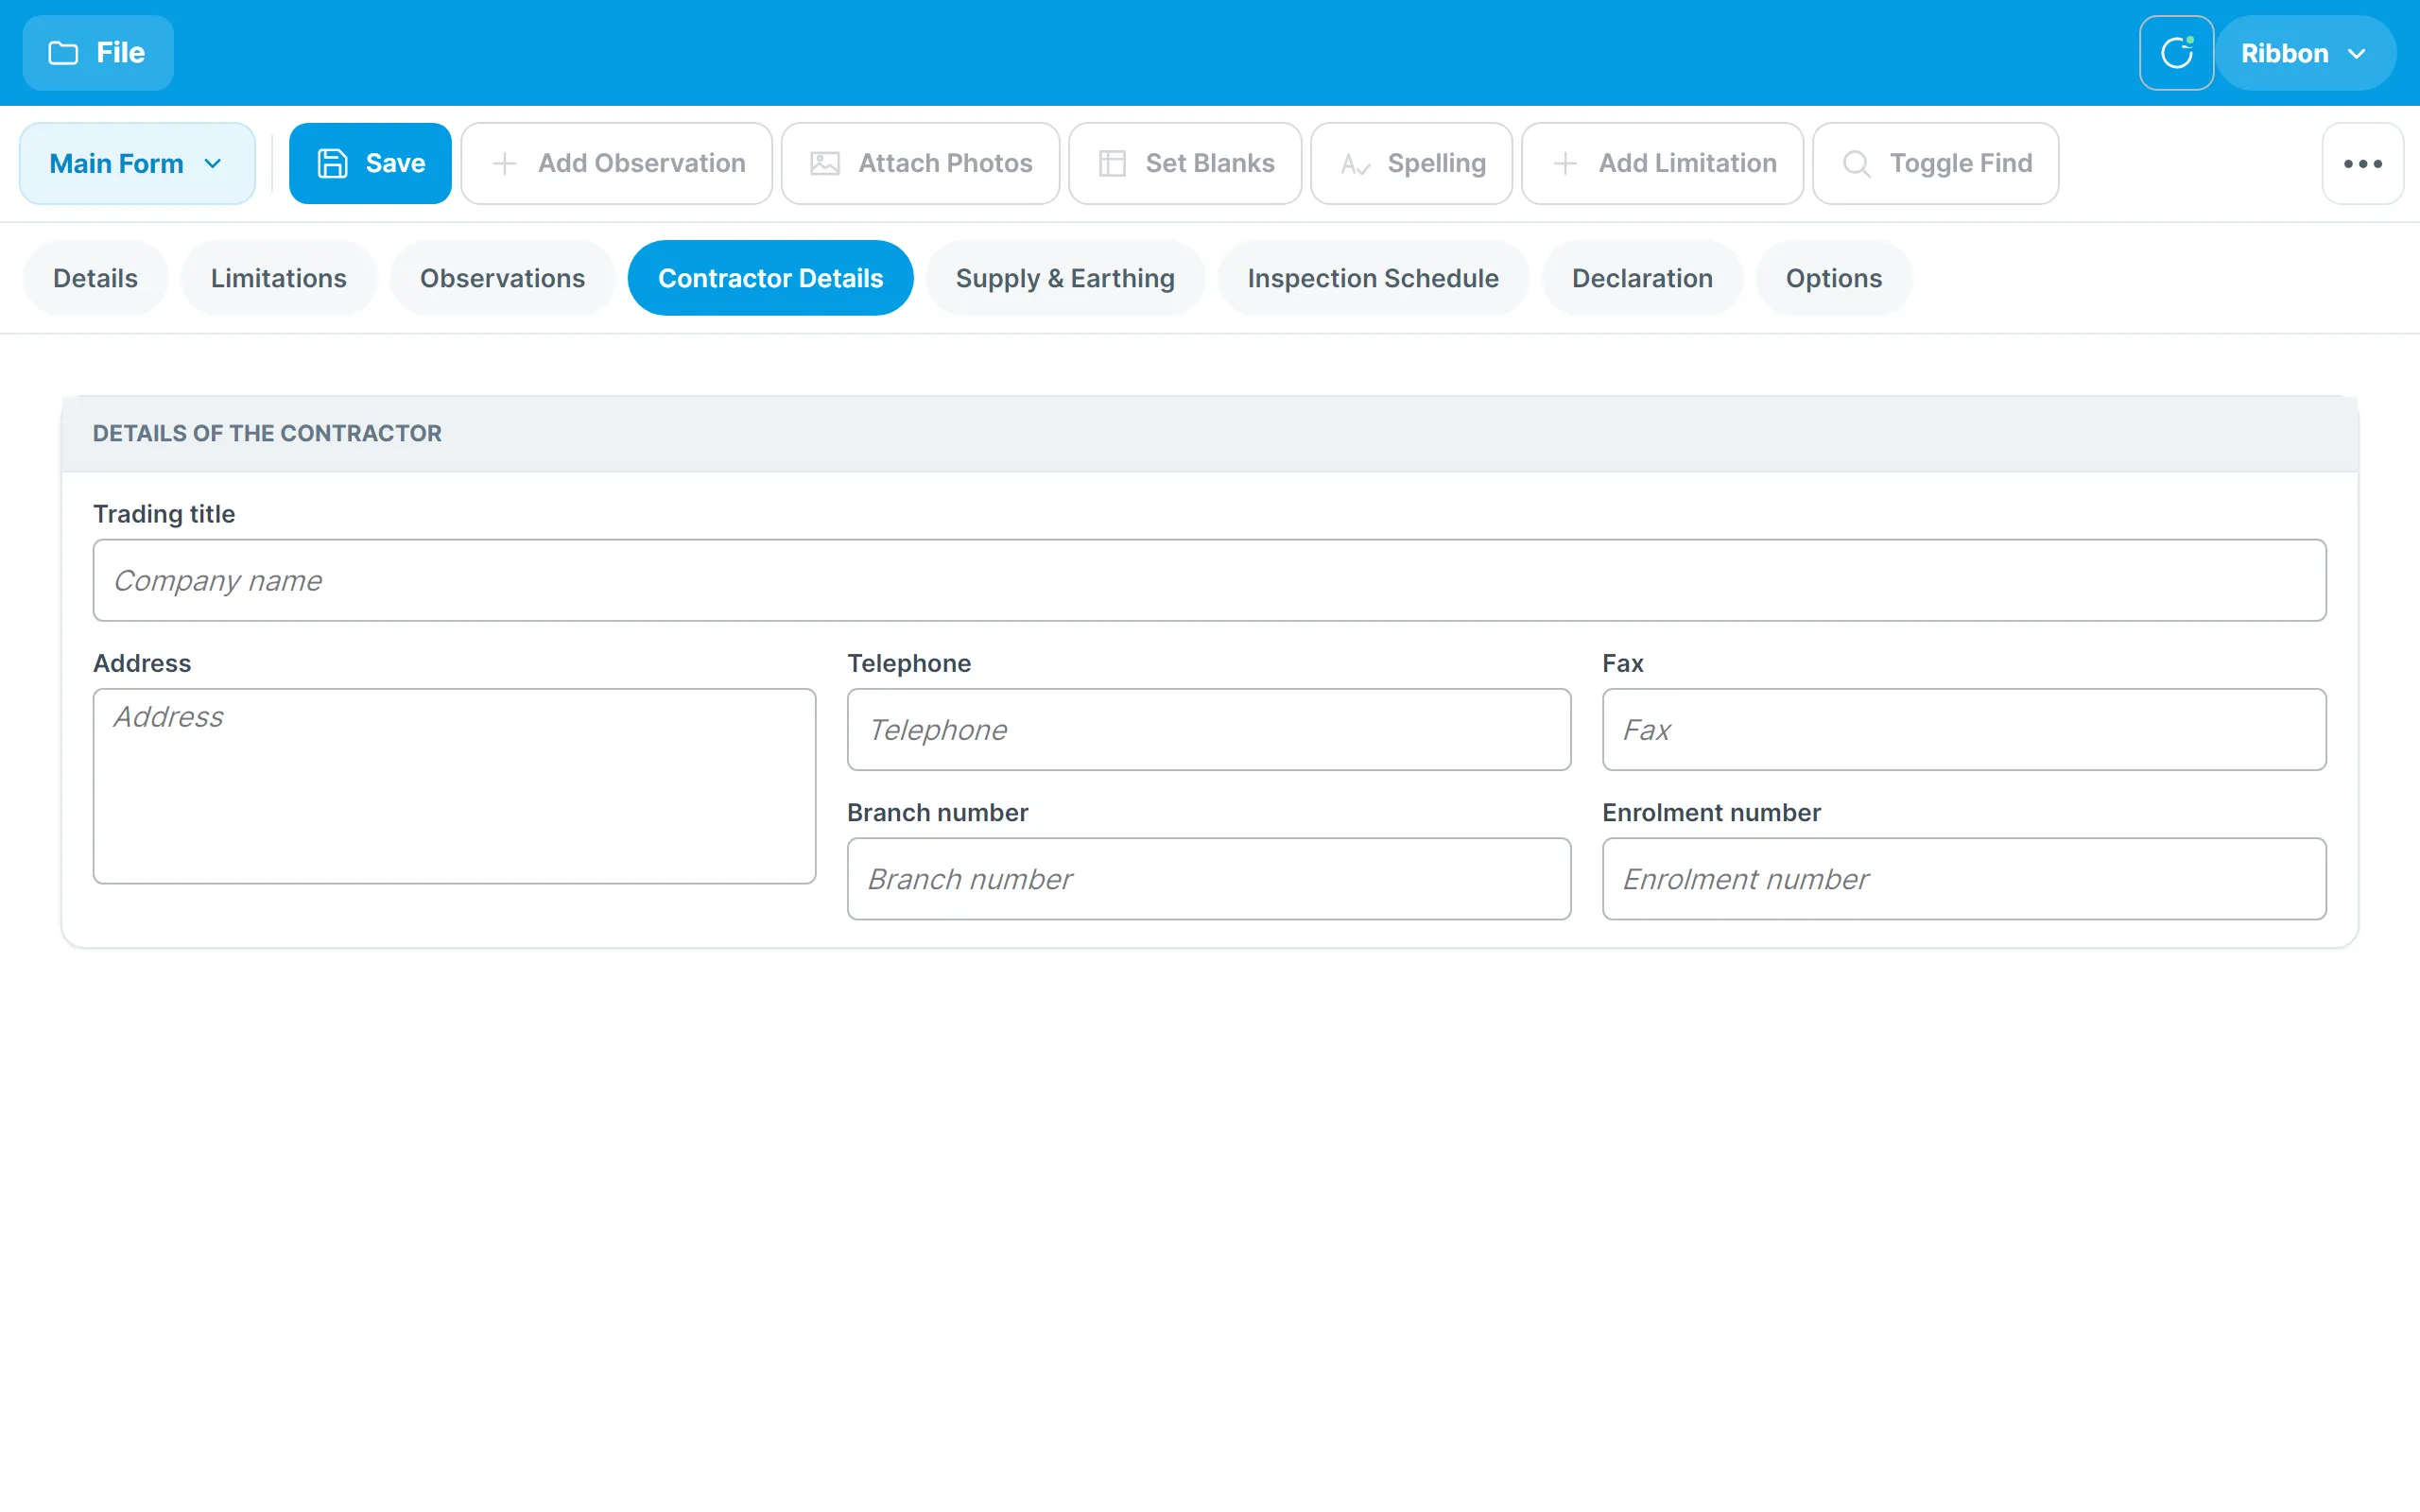Click the table icon on Set Blanks
Image resolution: width=2420 pixels, height=1512 pixels.
pyautogui.click(x=1112, y=163)
